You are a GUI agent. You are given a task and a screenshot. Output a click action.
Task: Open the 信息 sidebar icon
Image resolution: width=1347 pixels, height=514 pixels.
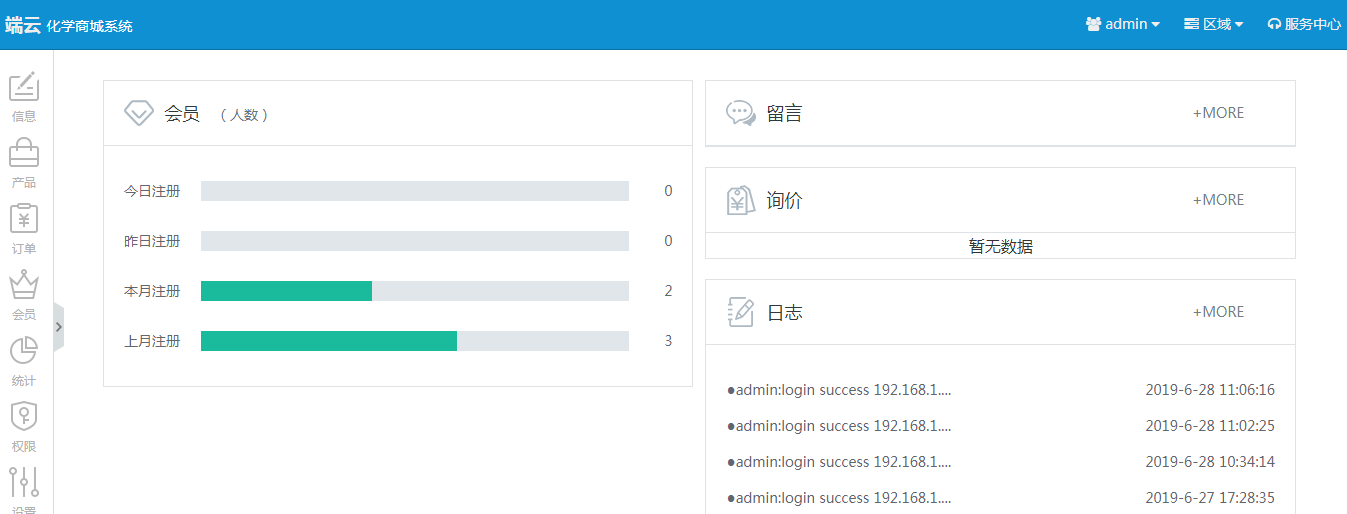click(24, 88)
